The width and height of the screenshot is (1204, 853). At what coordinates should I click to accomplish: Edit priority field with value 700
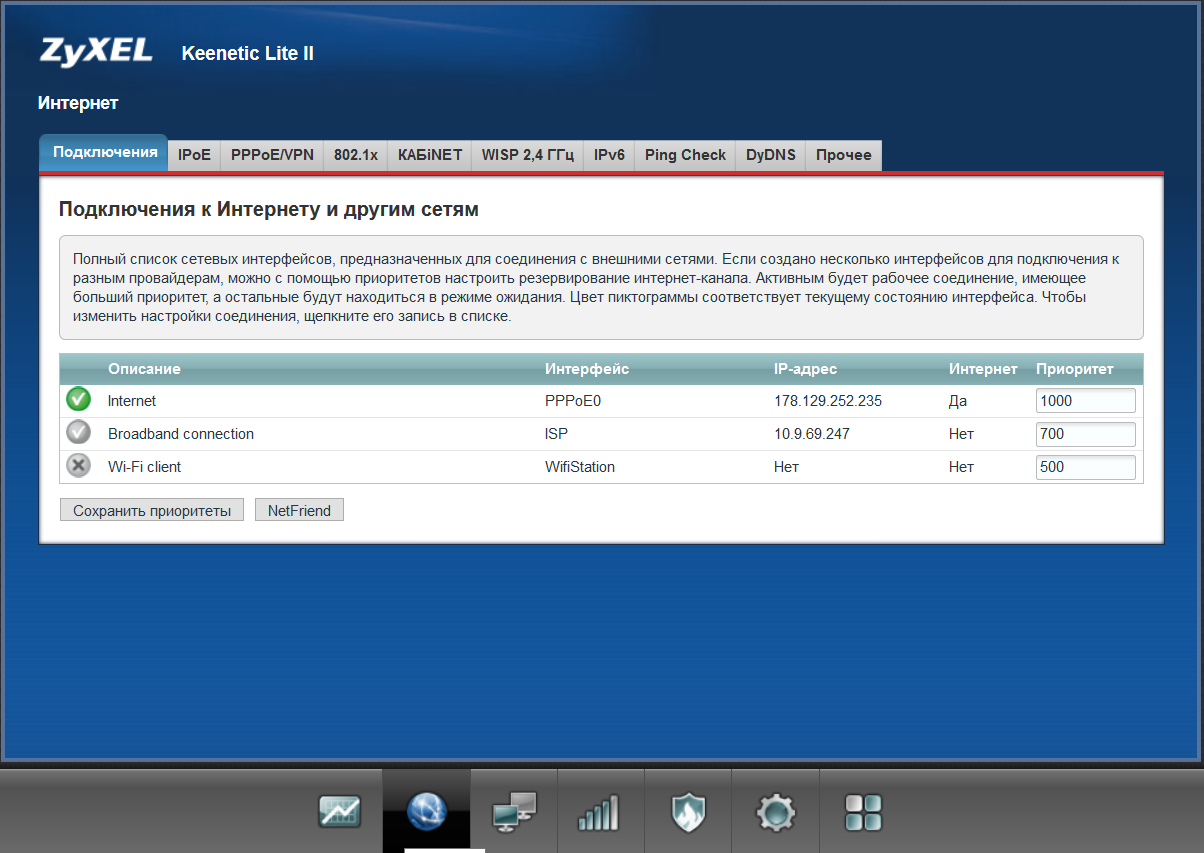click(1086, 434)
